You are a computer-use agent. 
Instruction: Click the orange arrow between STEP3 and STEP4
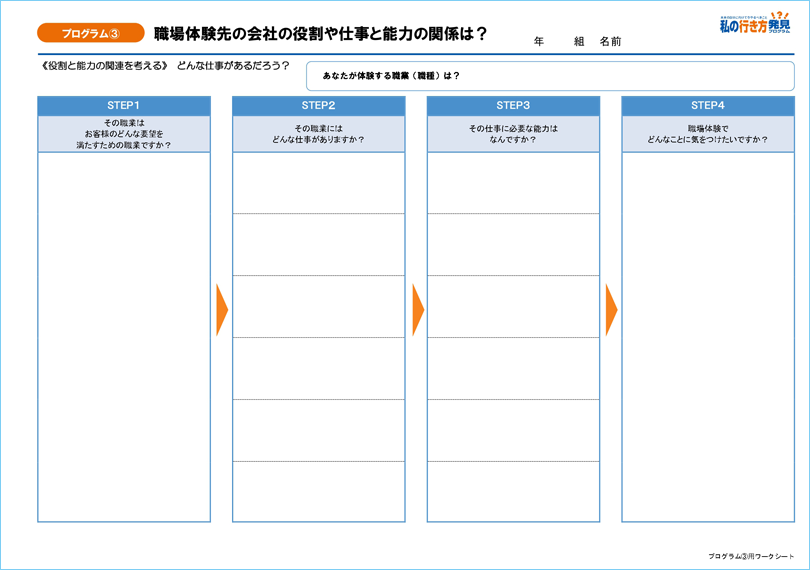[x=611, y=310]
